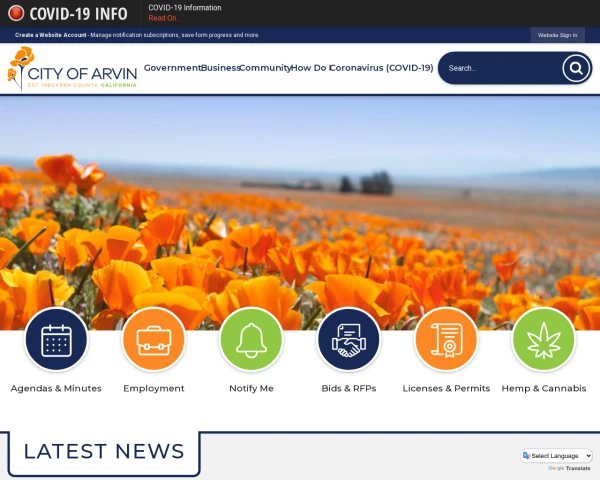600x480 pixels.
Task: Follow the Read On link
Action: 164,18
